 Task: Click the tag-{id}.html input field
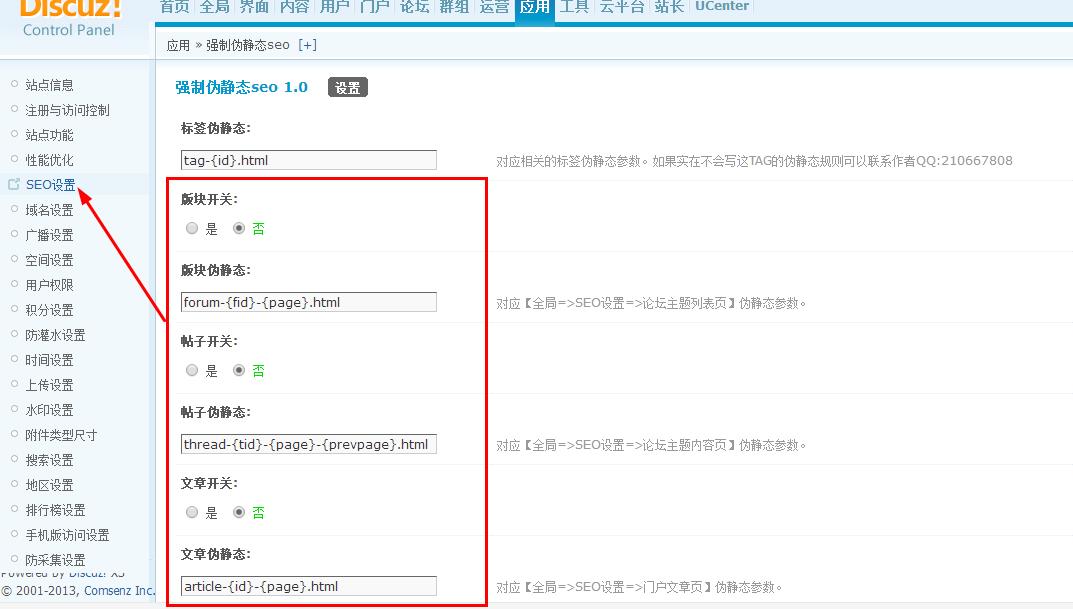pyautogui.click(x=307, y=159)
